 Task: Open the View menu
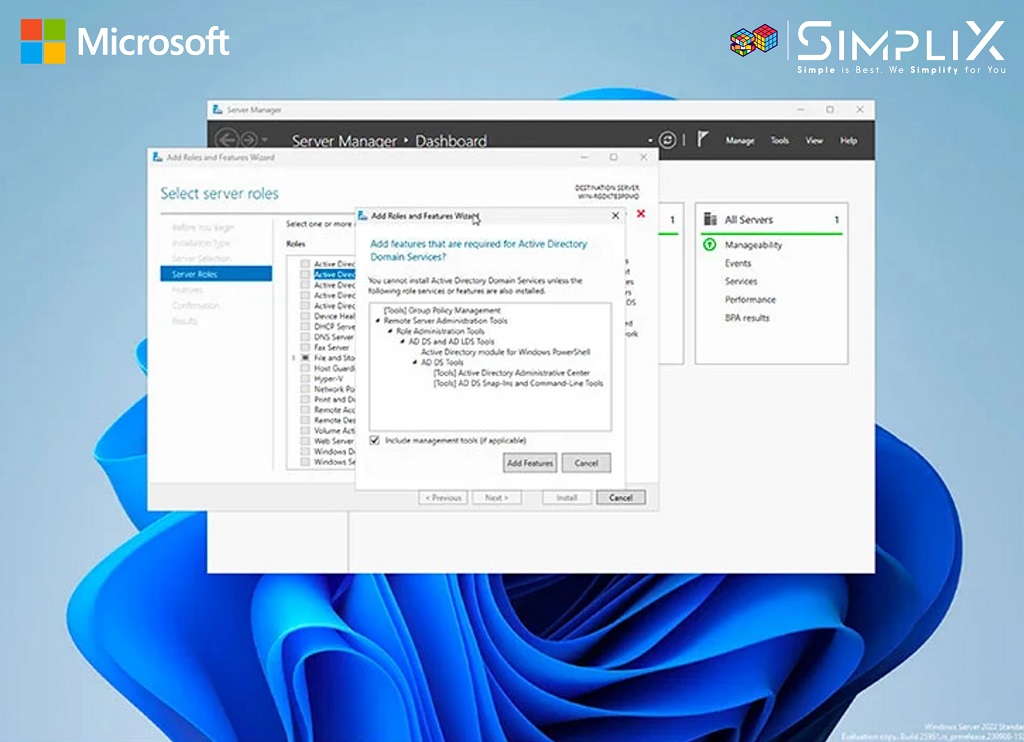click(x=814, y=140)
